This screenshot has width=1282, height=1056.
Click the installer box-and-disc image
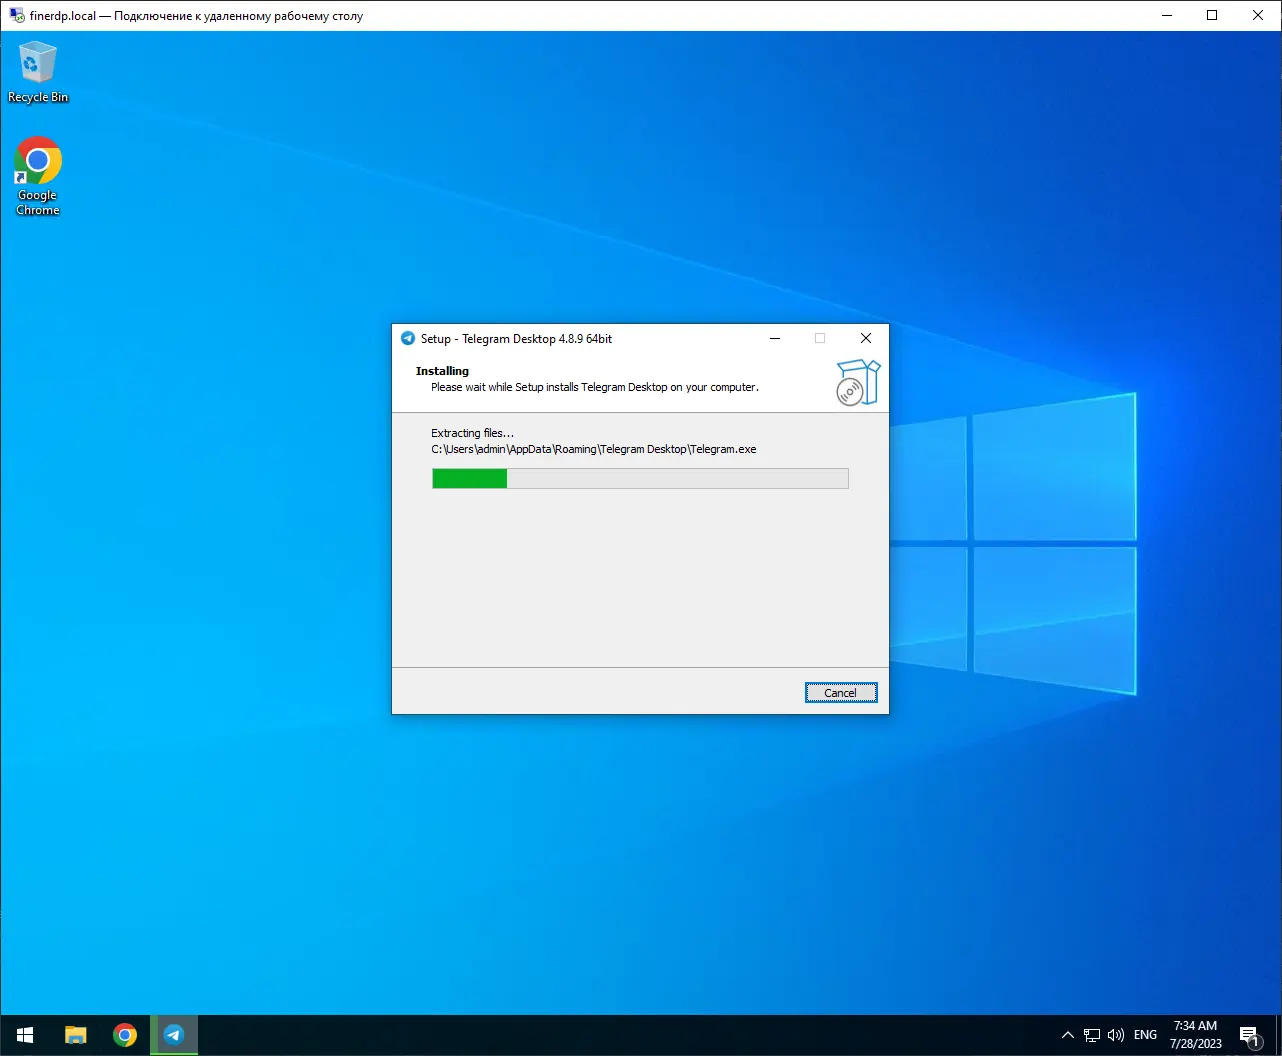tap(857, 383)
